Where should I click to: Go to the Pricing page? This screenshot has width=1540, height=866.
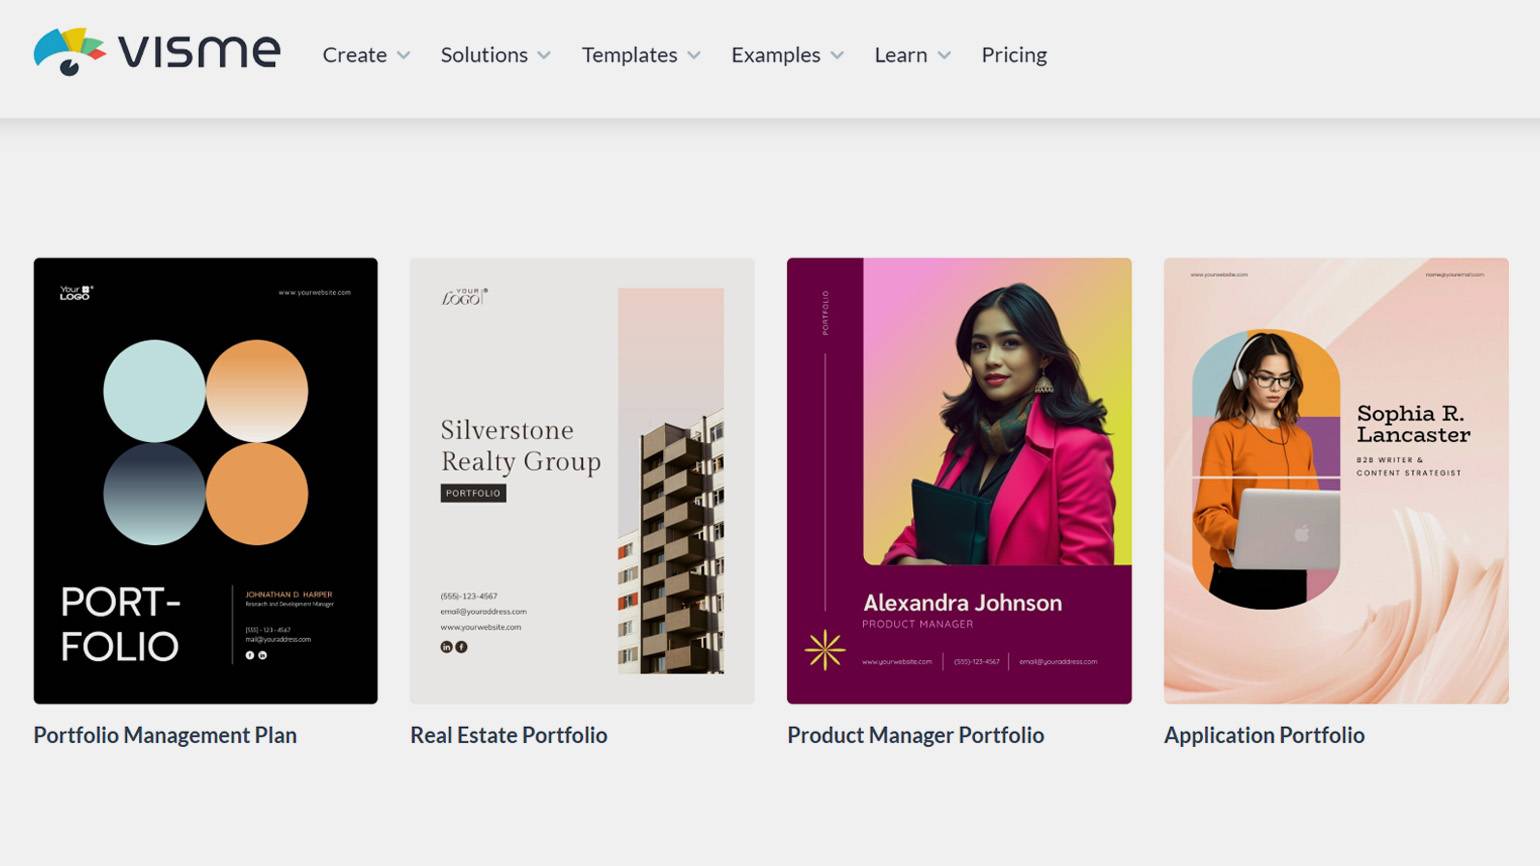[x=1014, y=55]
